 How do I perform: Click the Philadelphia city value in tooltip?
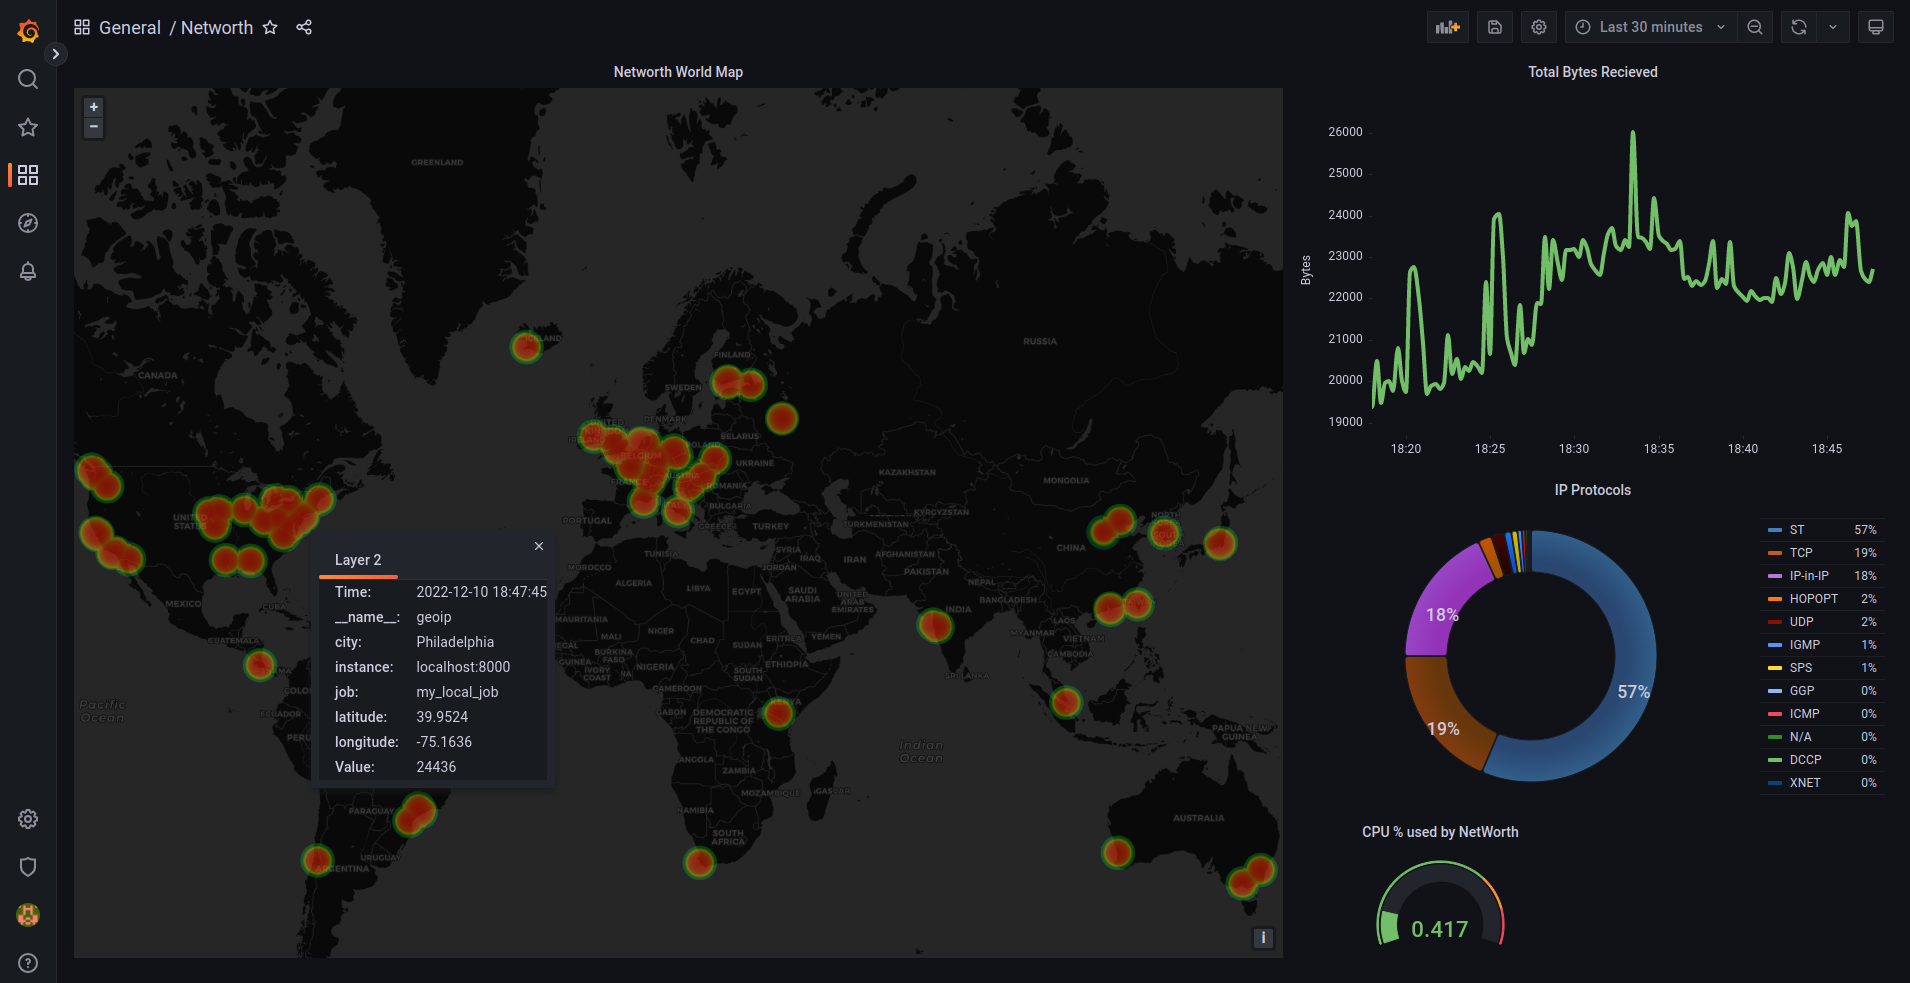click(x=455, y=642)
